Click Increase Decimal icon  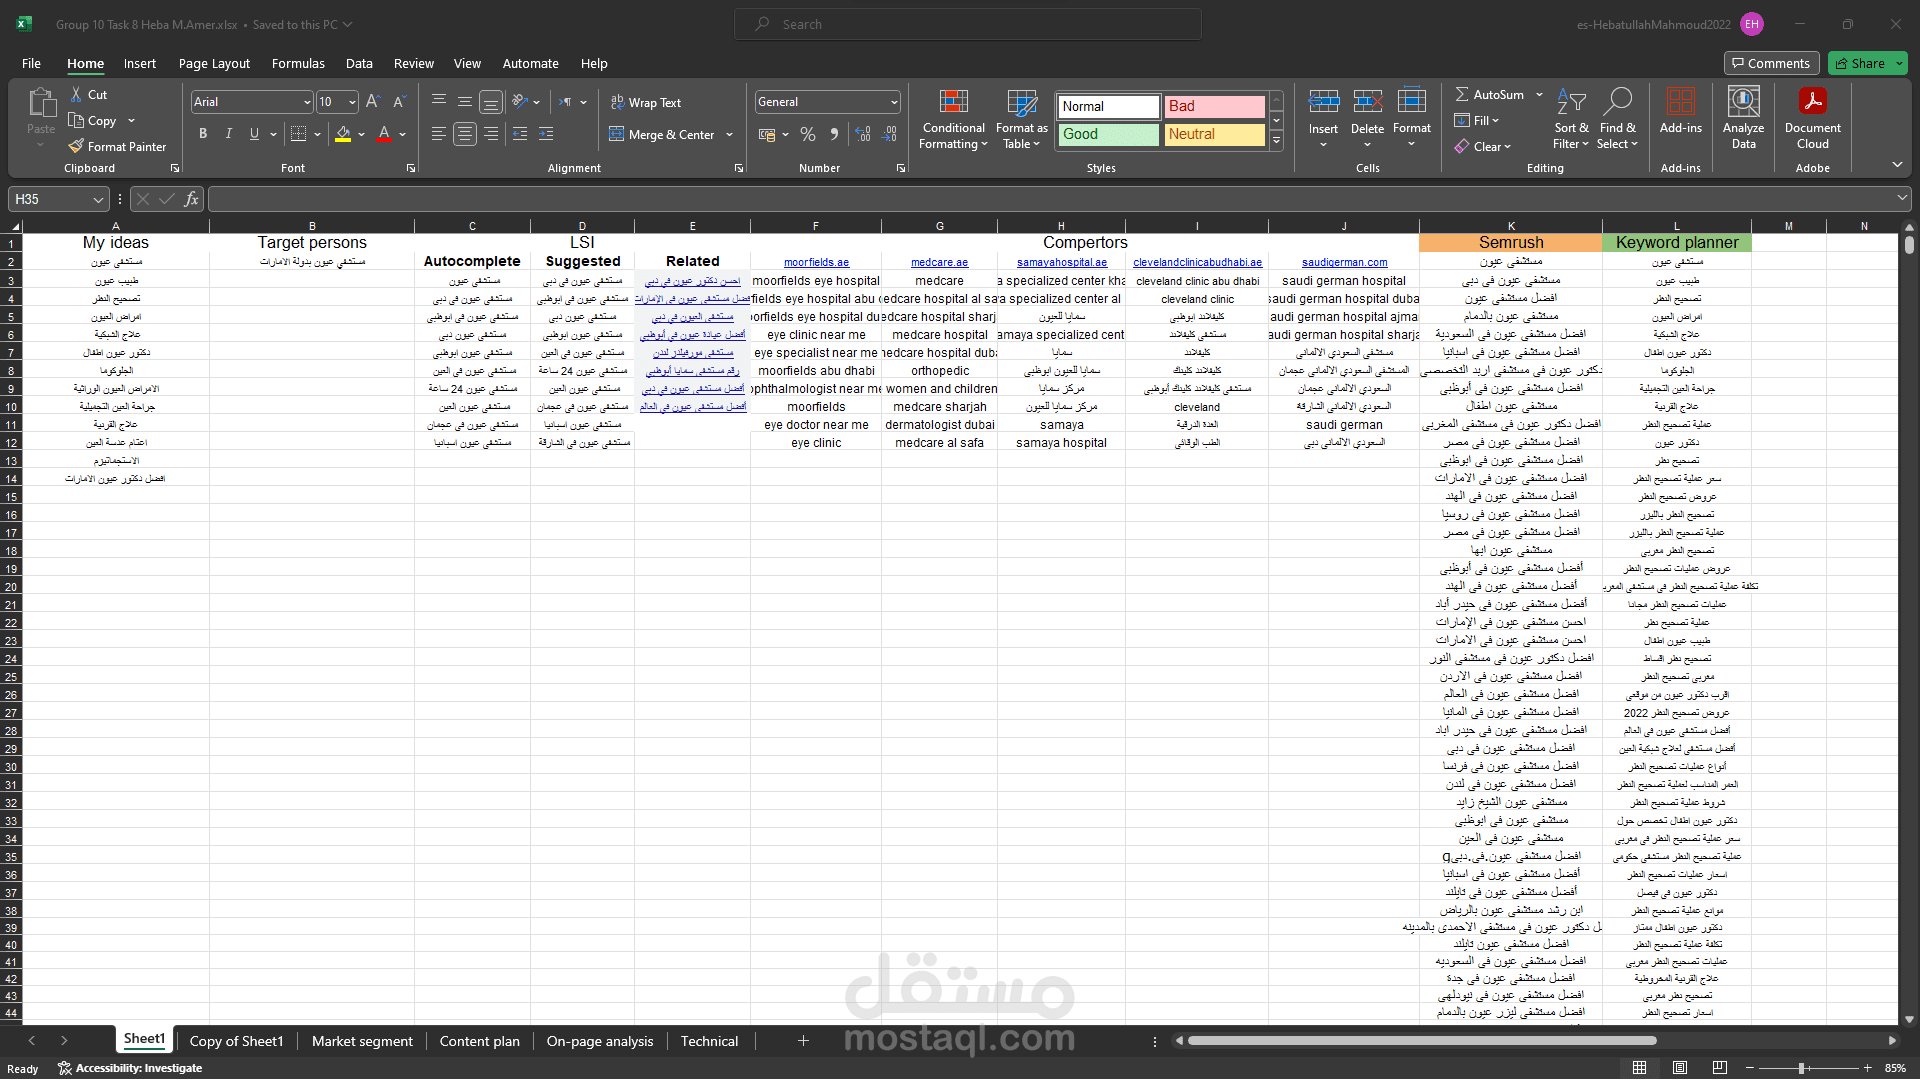863,134
